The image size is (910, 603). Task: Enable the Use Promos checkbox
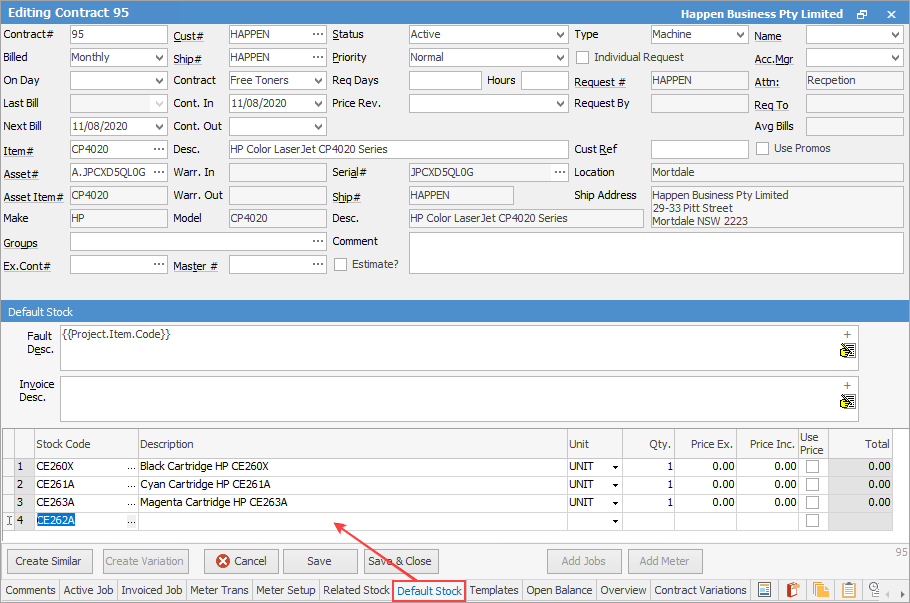click(763, 149)
